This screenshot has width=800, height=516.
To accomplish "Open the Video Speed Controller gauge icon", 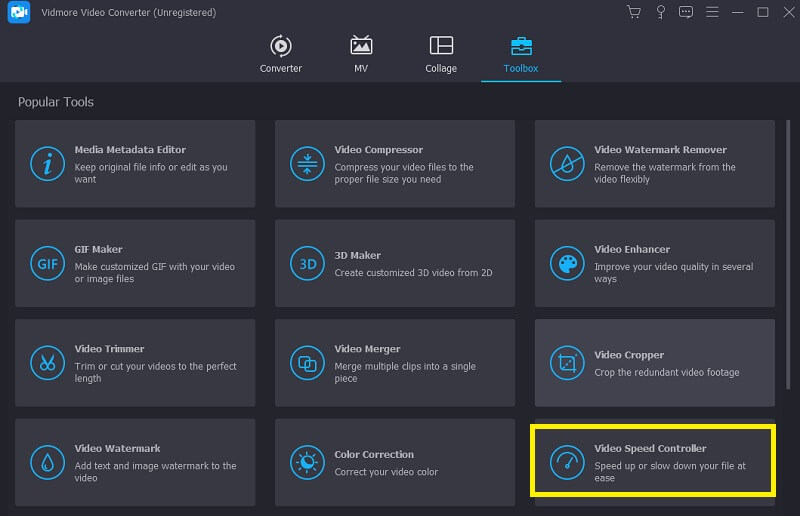I will (567, 462).
